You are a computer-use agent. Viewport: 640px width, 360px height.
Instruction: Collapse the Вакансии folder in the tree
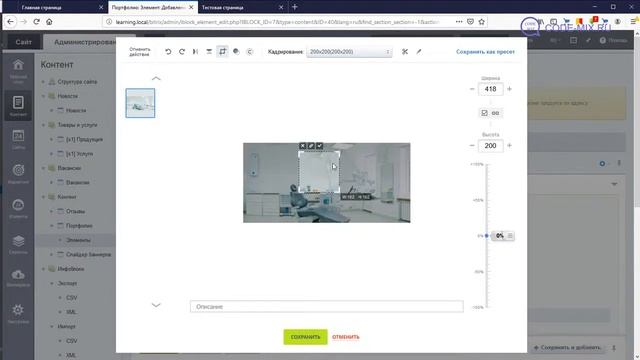coord(43,168)
